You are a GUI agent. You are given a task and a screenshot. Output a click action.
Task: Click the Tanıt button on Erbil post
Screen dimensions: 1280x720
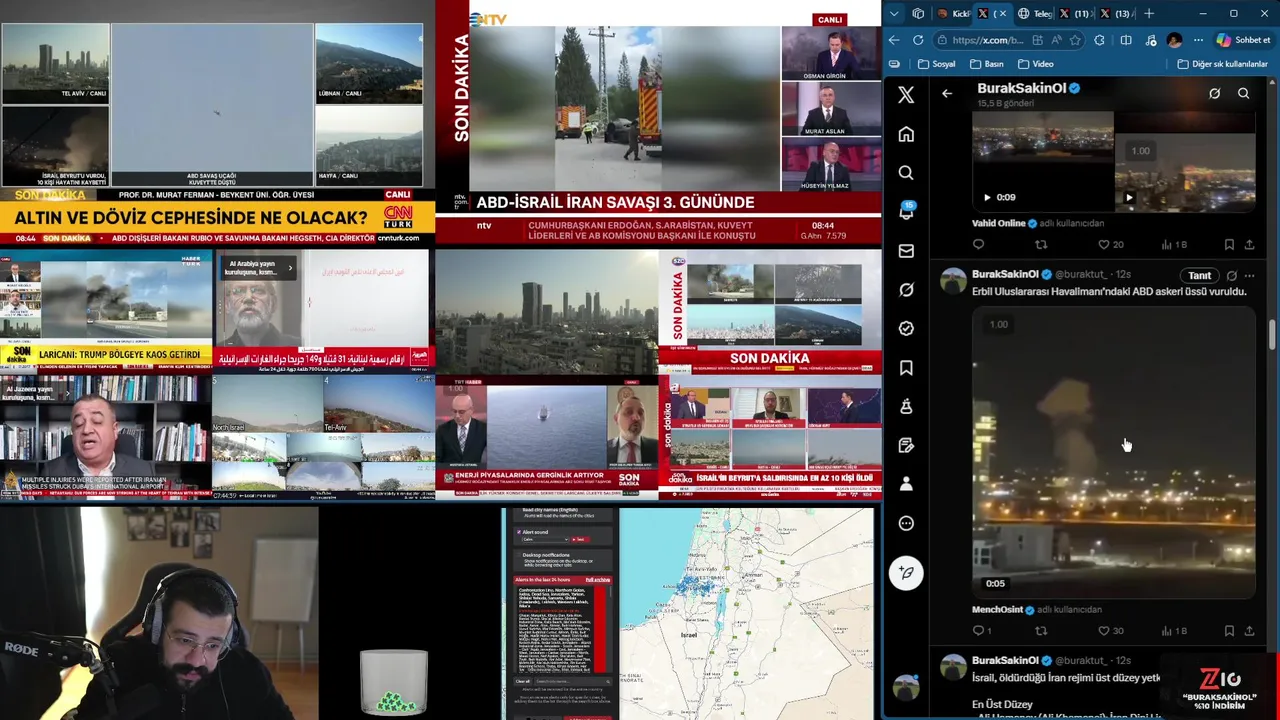pyautogui.click(x=1199, y=275)
